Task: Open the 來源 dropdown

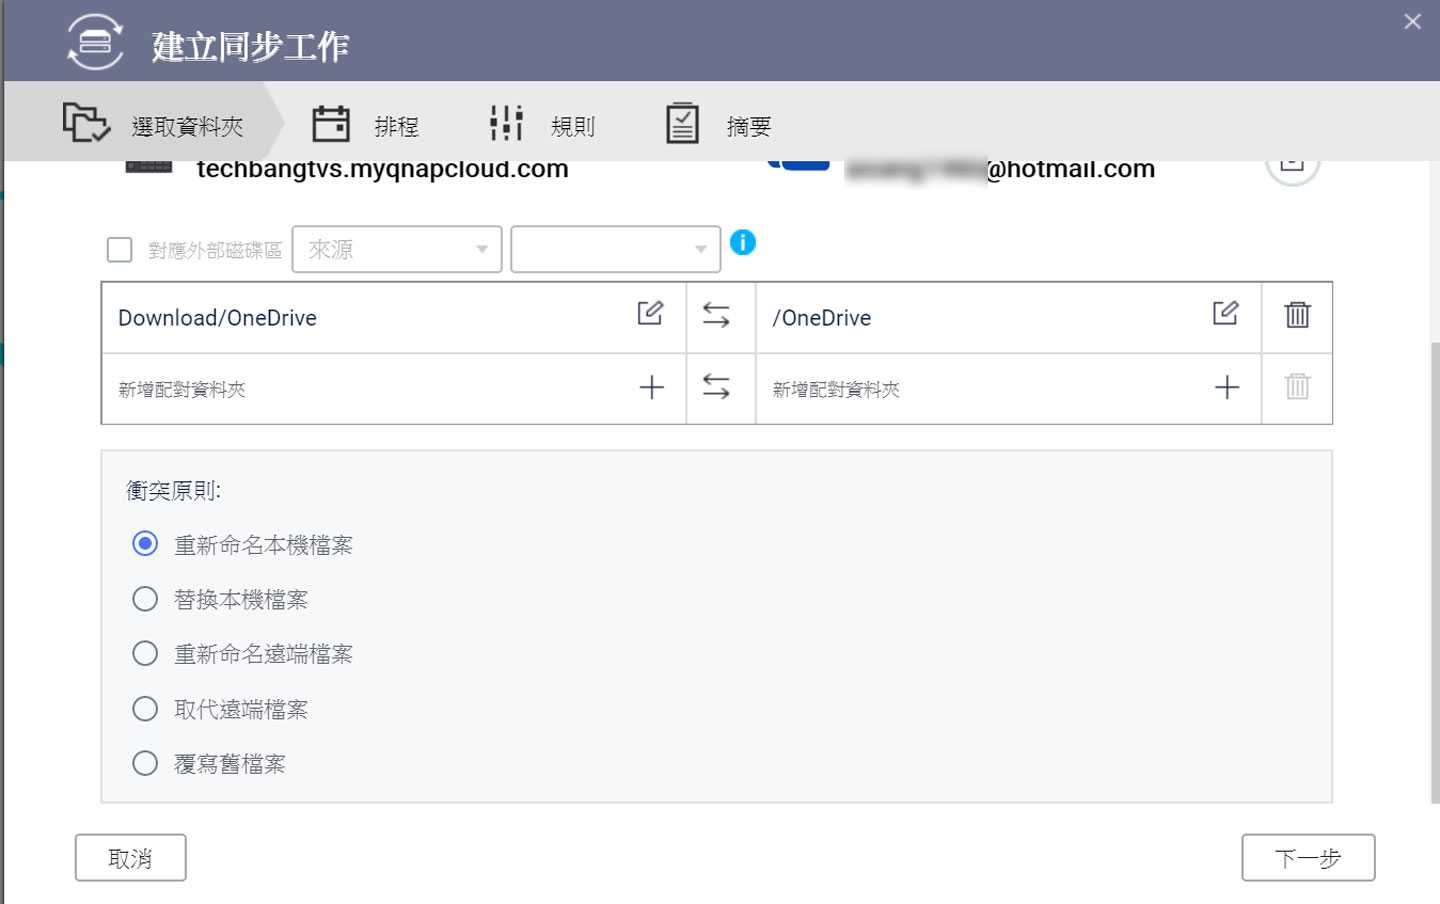Action: point(397,249)
